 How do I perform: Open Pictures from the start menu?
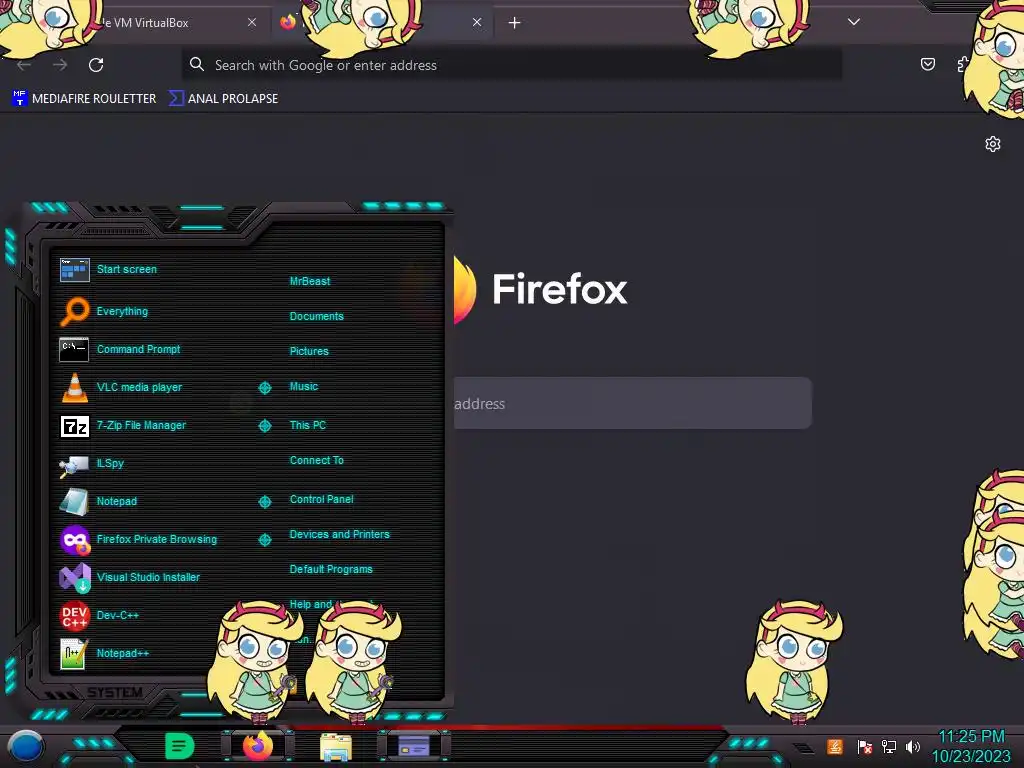pyautogui.click(x=309, y=351)
